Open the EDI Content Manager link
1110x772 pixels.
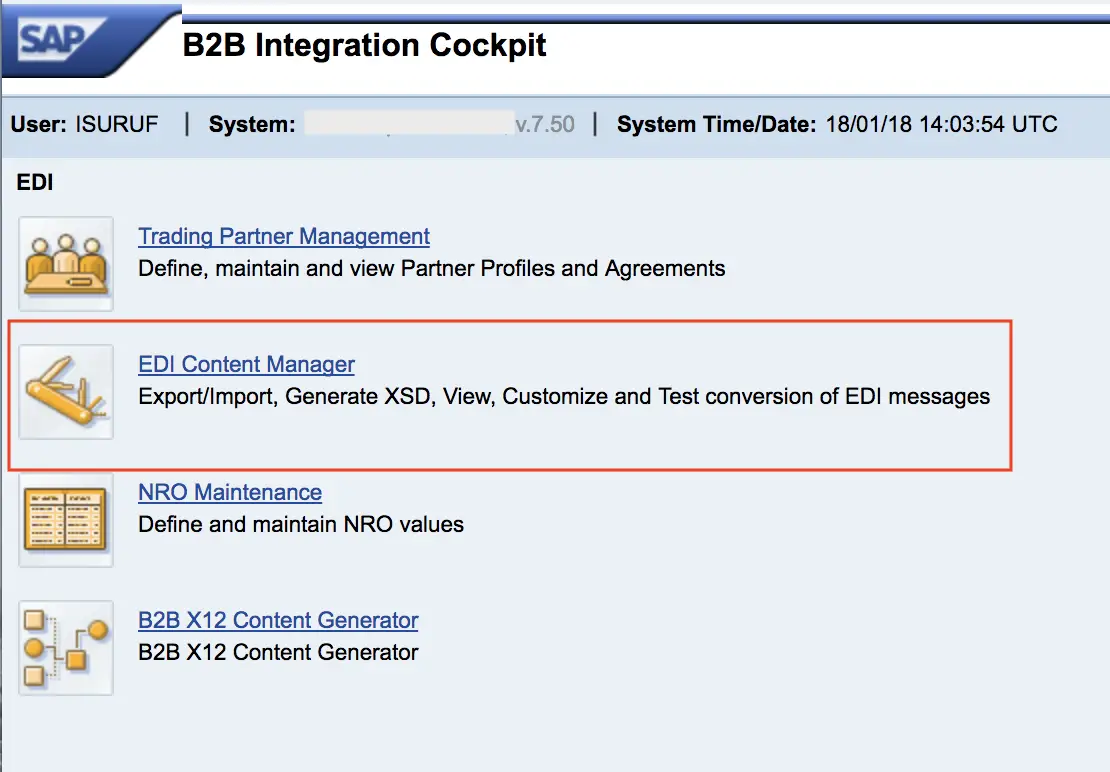point(246,364)
